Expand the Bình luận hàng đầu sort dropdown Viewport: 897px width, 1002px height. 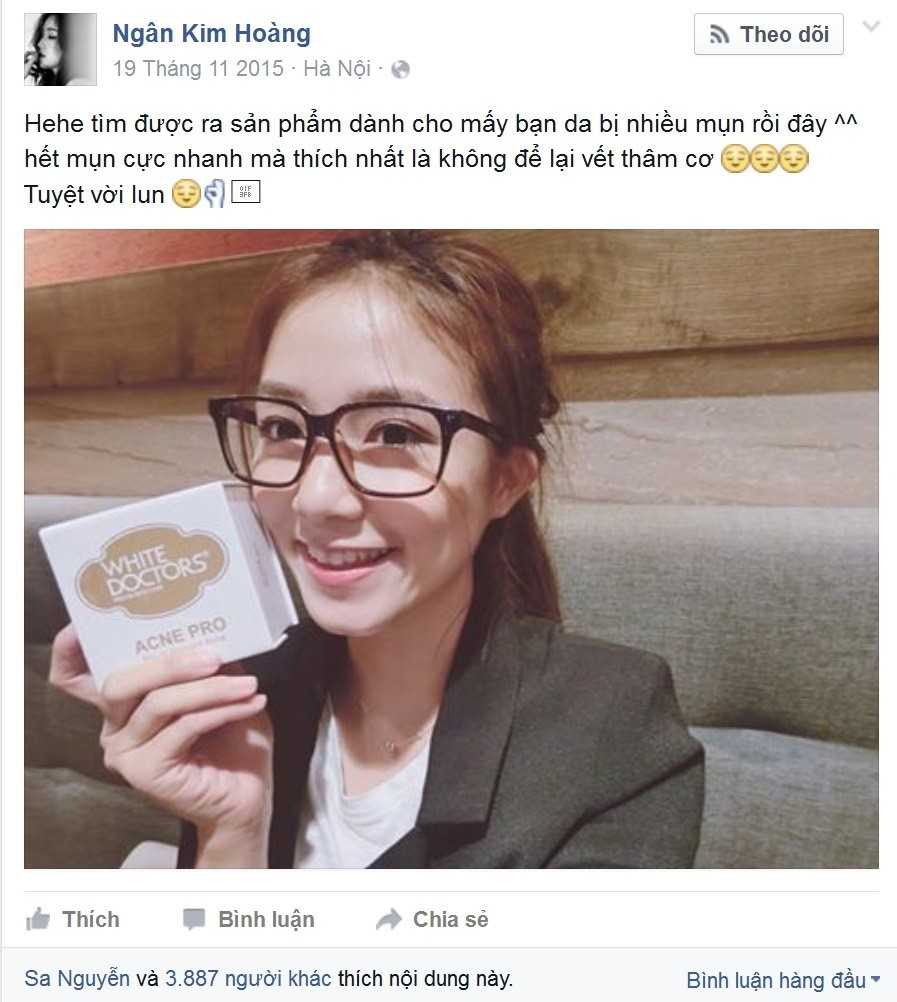(783, 980)
